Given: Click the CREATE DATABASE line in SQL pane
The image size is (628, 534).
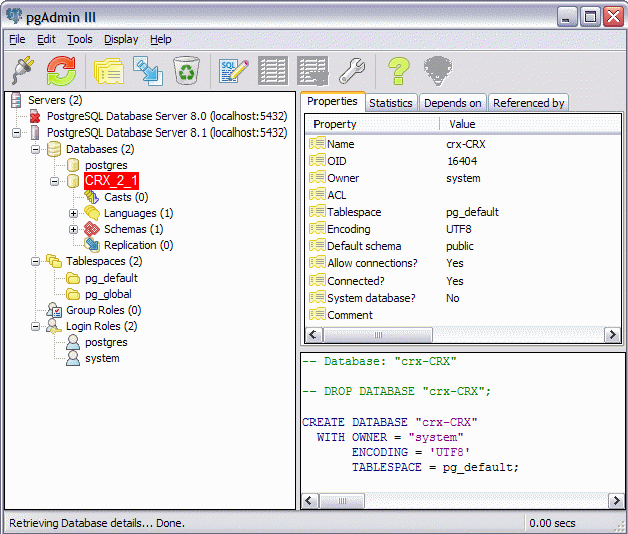Looking at the screenshot, I should [x=390, y=422].
